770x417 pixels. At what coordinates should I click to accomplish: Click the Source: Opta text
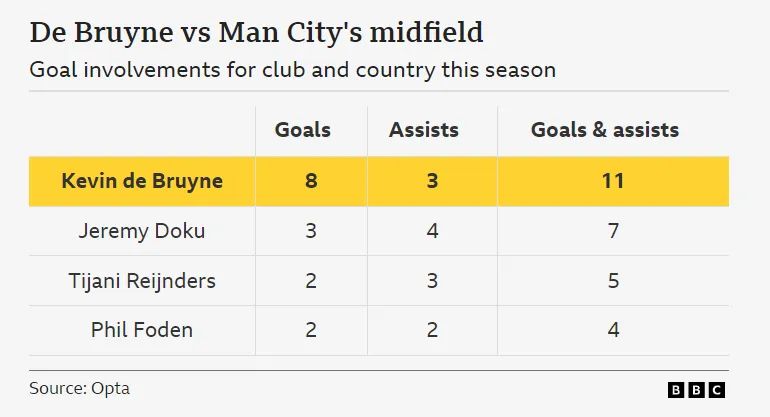80,388
